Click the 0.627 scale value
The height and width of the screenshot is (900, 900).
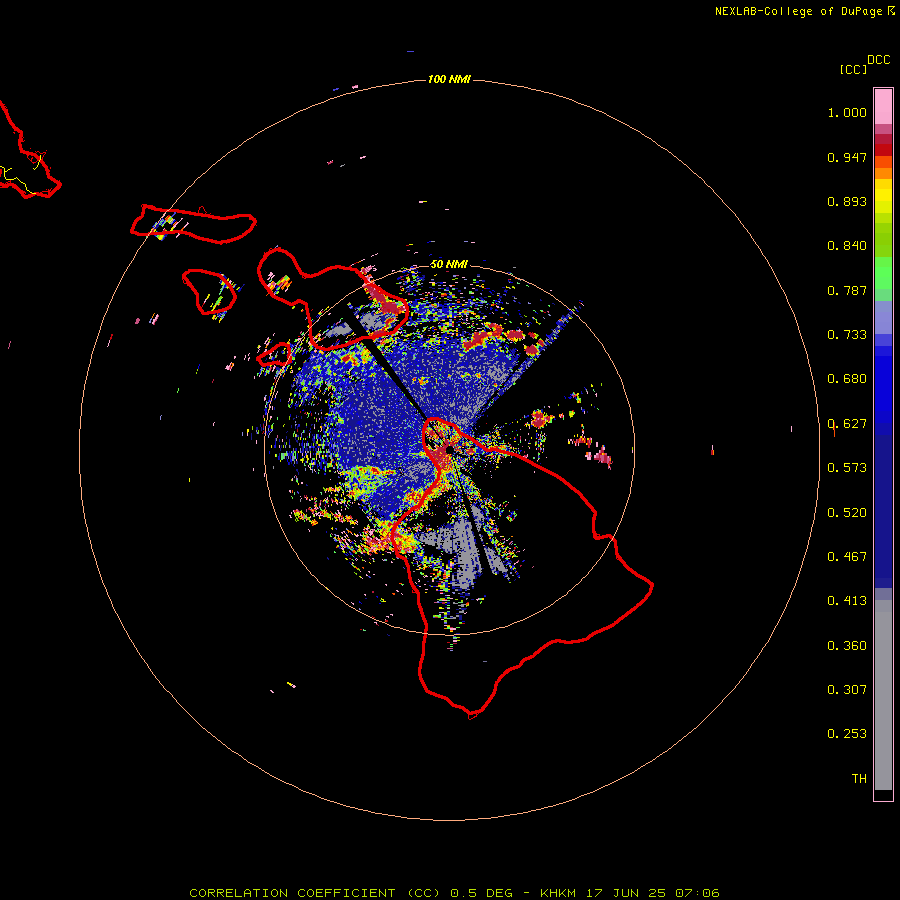847,424
